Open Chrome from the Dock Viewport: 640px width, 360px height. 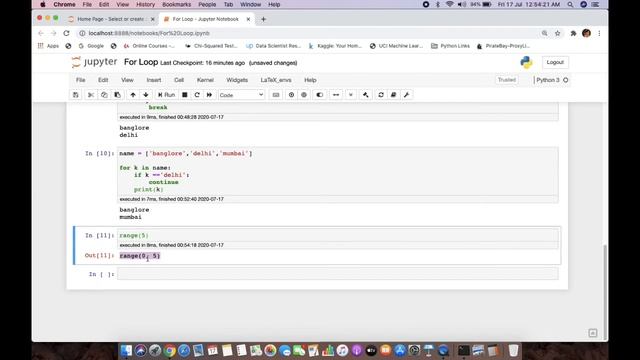point(169,350)
